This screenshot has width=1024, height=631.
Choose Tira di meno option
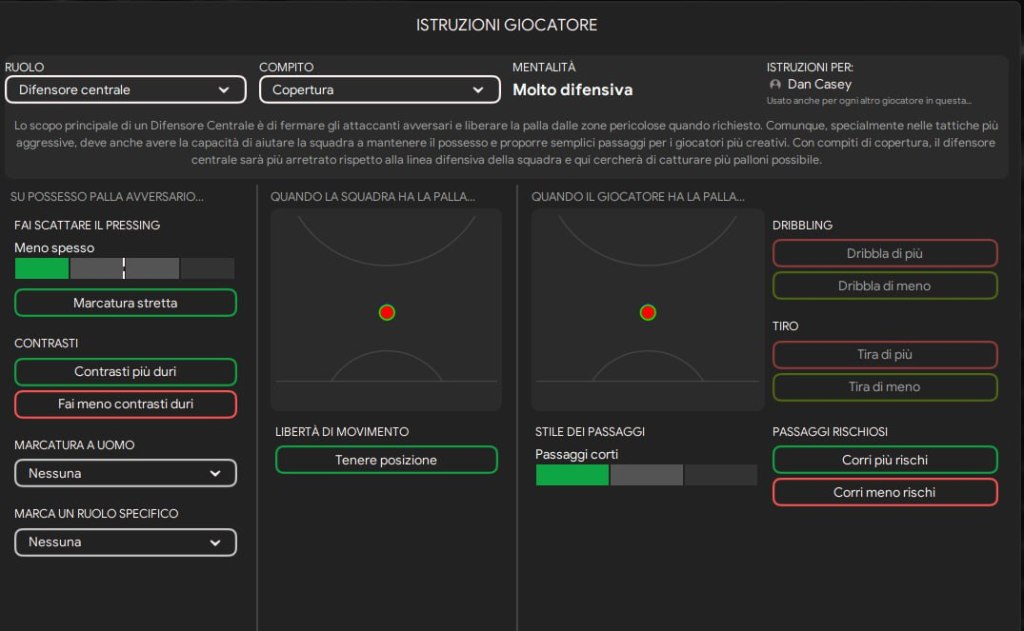pyautogui.click(x=884, y=387)
